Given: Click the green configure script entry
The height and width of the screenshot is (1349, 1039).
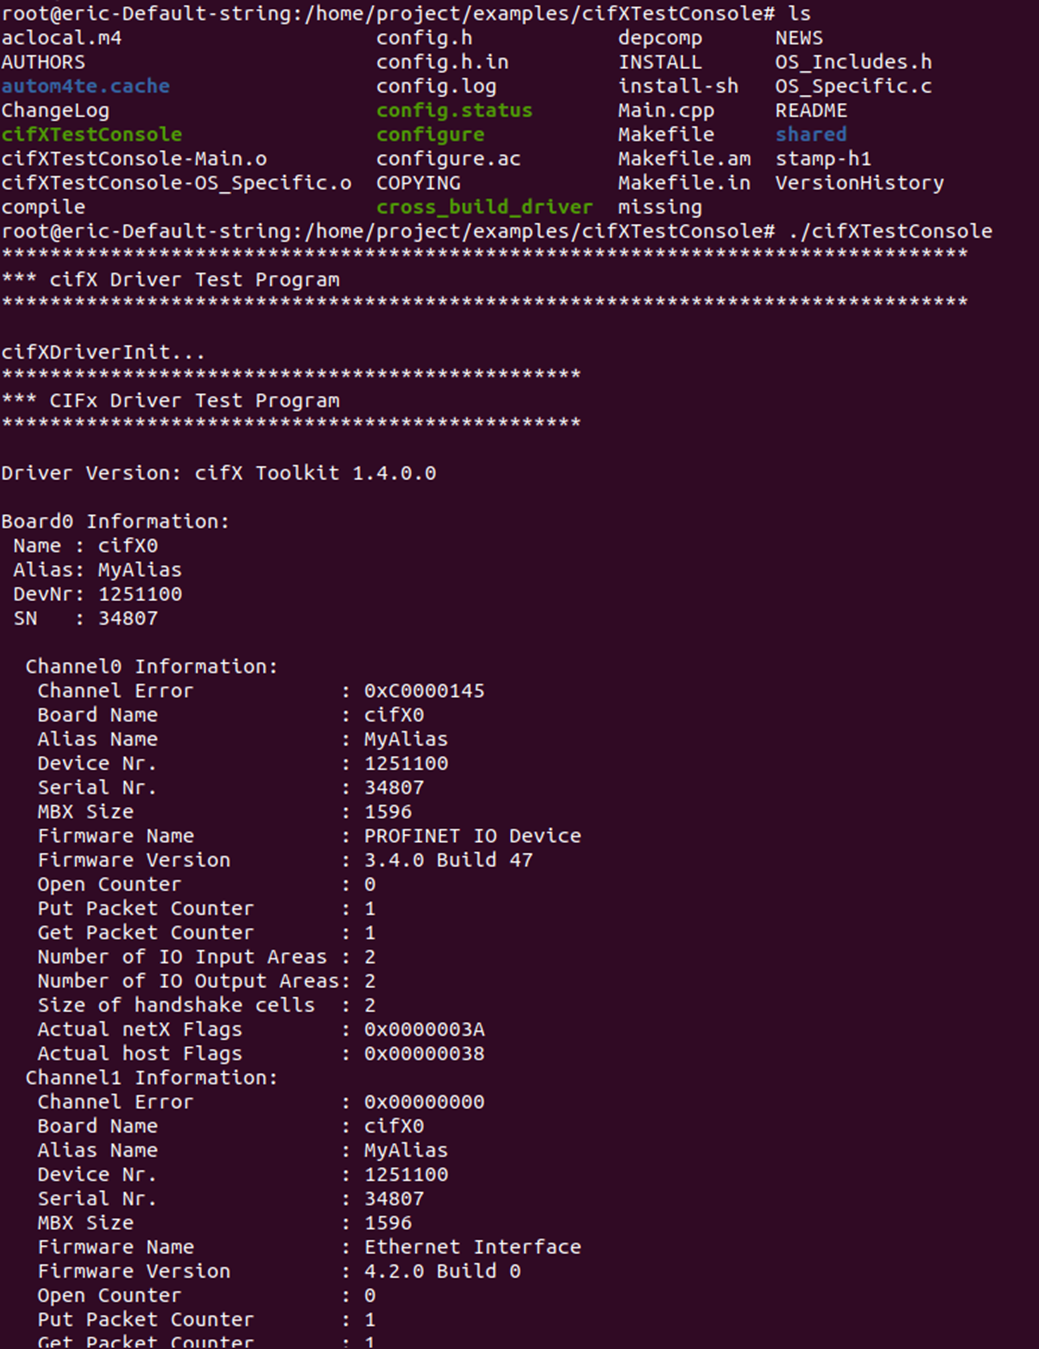Looking at the screenshot, I should click(430, 134).
